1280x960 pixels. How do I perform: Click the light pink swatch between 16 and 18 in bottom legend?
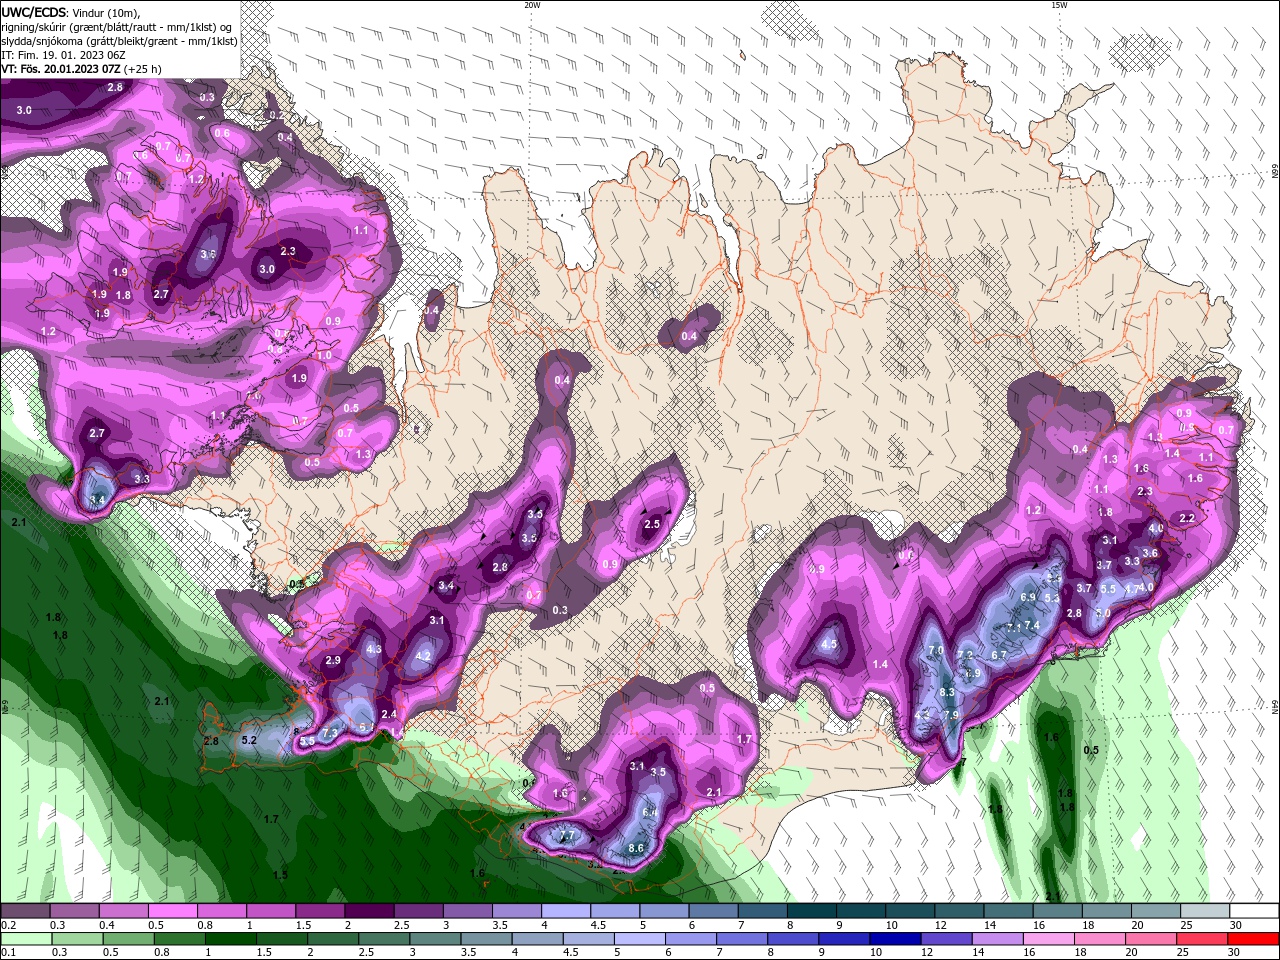pos(1049,939)
